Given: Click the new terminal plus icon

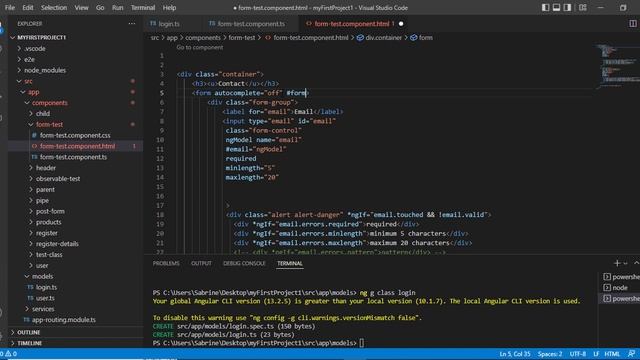Looking at the screenshot, I should 617,263.
